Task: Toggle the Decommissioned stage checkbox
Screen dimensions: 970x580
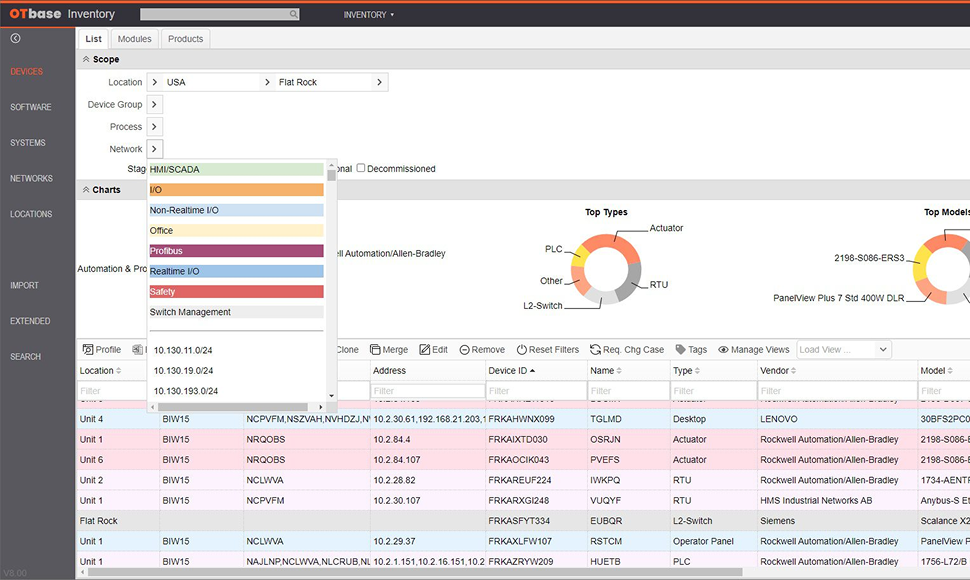Action: 361,168
